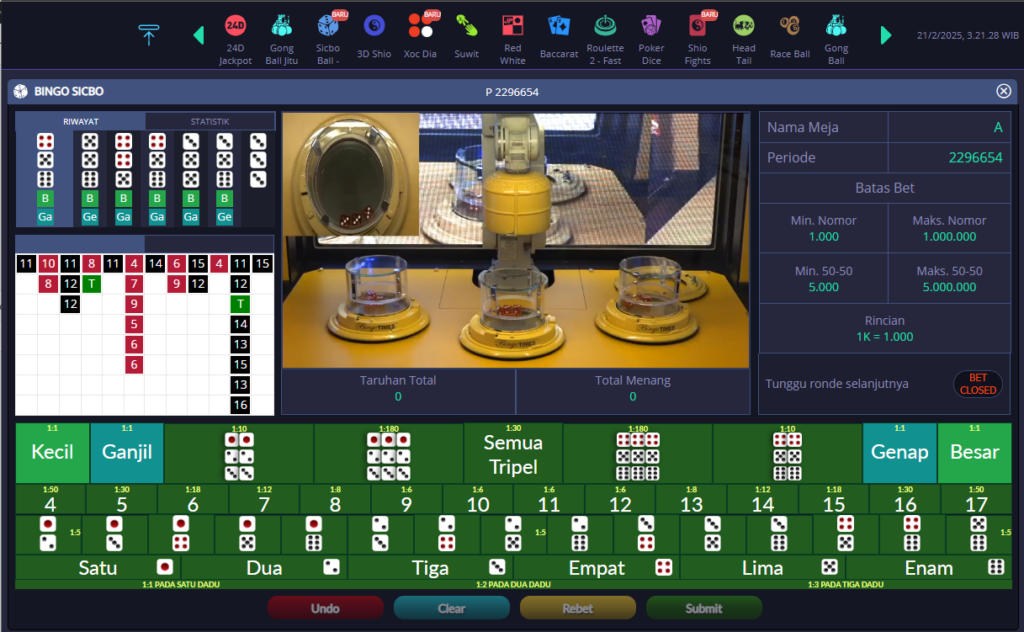Open the Roulette 2 - Fast game

click(605, 39)
